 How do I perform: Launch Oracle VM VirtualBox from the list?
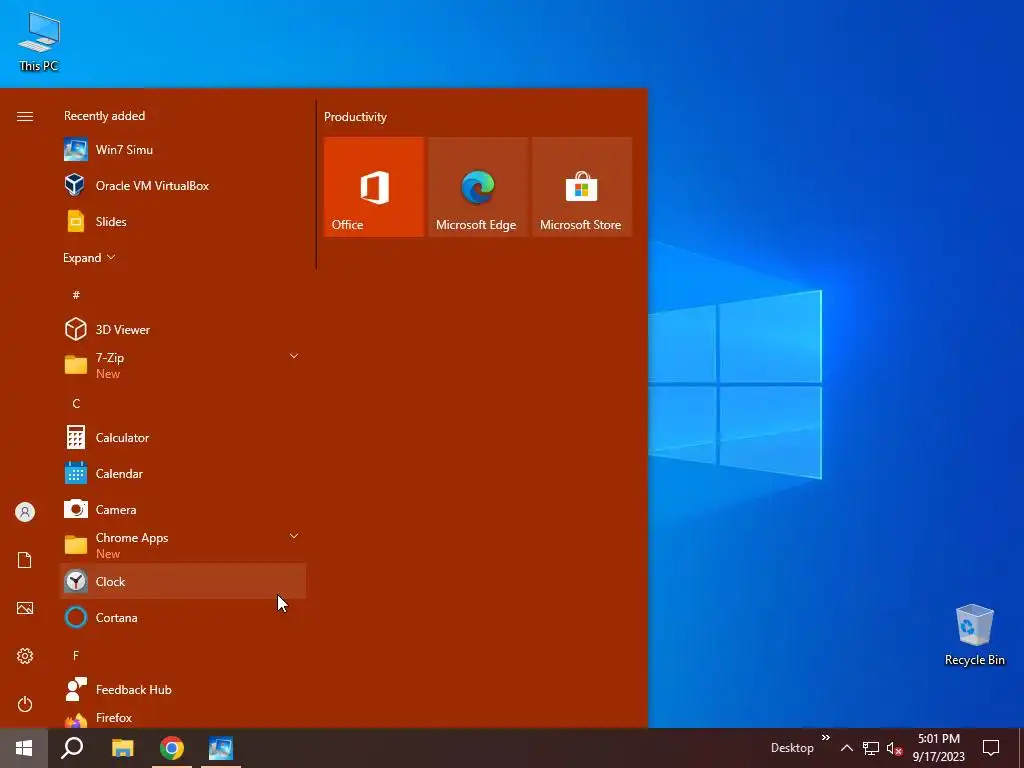pyautogui.click(x=183, y=185)
